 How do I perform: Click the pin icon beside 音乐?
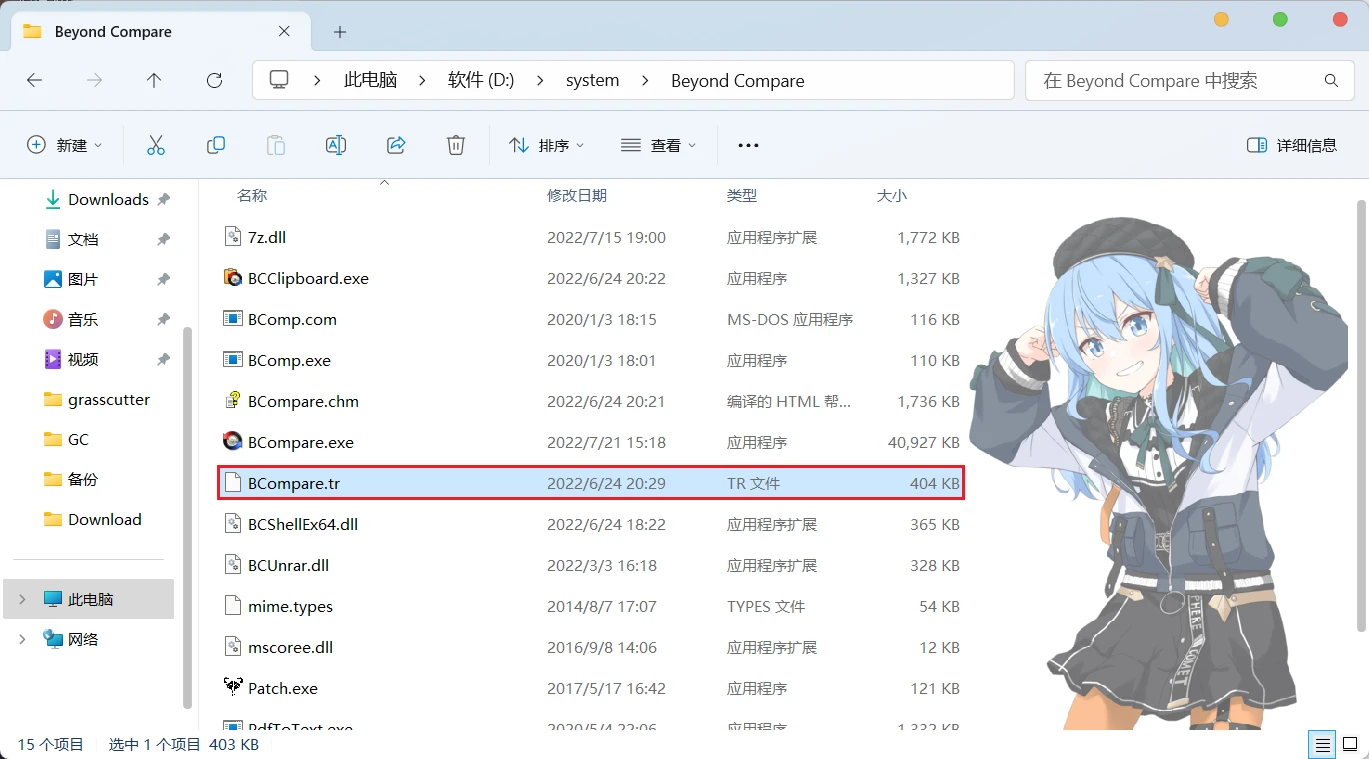pos(163,320)
